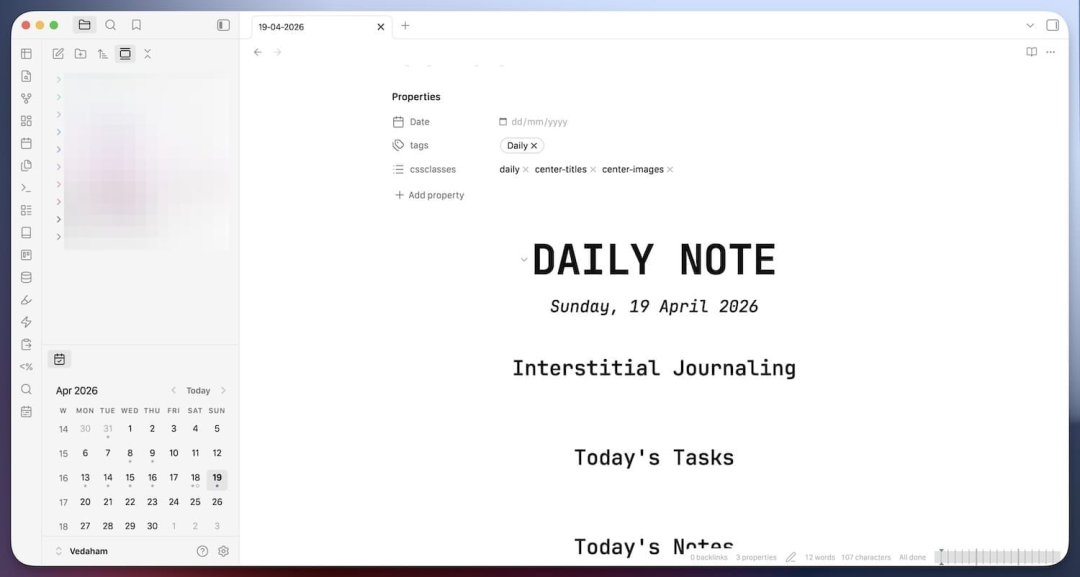Open week 16 number in calendar
Viewport: 1080px width, 577px height.
click(63, 478)
